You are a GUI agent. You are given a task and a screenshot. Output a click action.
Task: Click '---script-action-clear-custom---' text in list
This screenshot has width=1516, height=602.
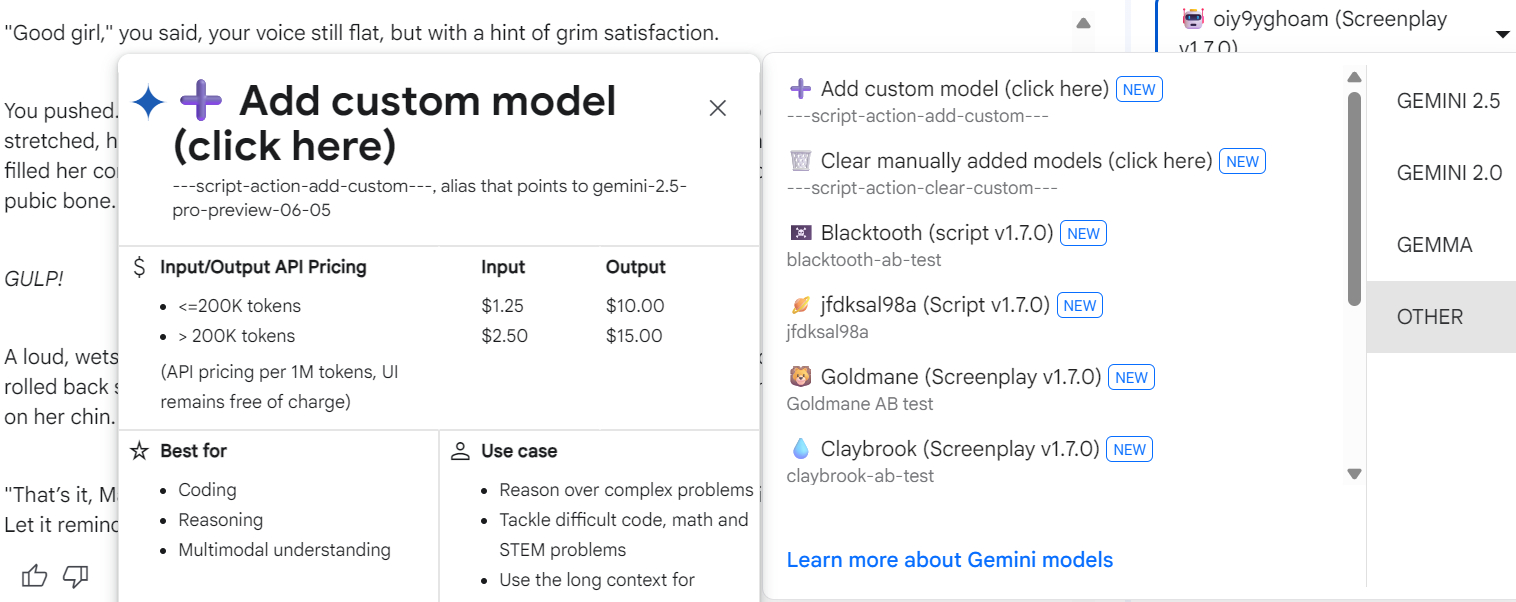pyautogui.click(x=922, y=188)
